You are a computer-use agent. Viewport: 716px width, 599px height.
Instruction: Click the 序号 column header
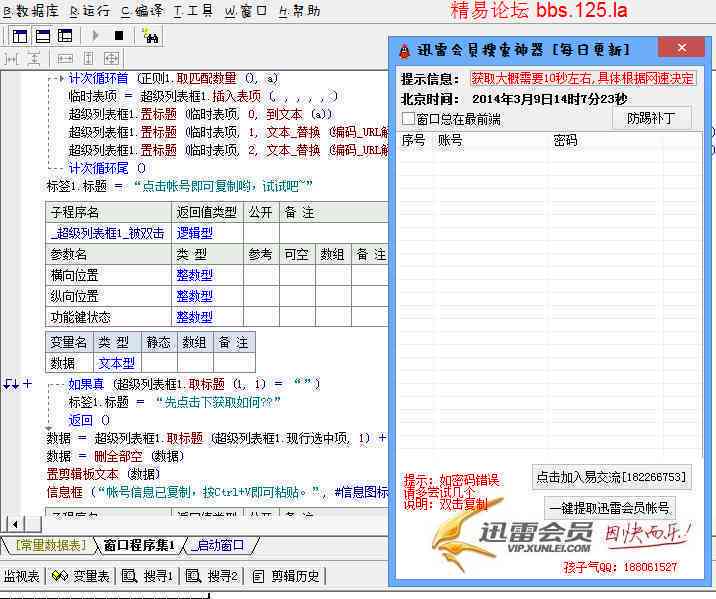(x=415, y=140)
